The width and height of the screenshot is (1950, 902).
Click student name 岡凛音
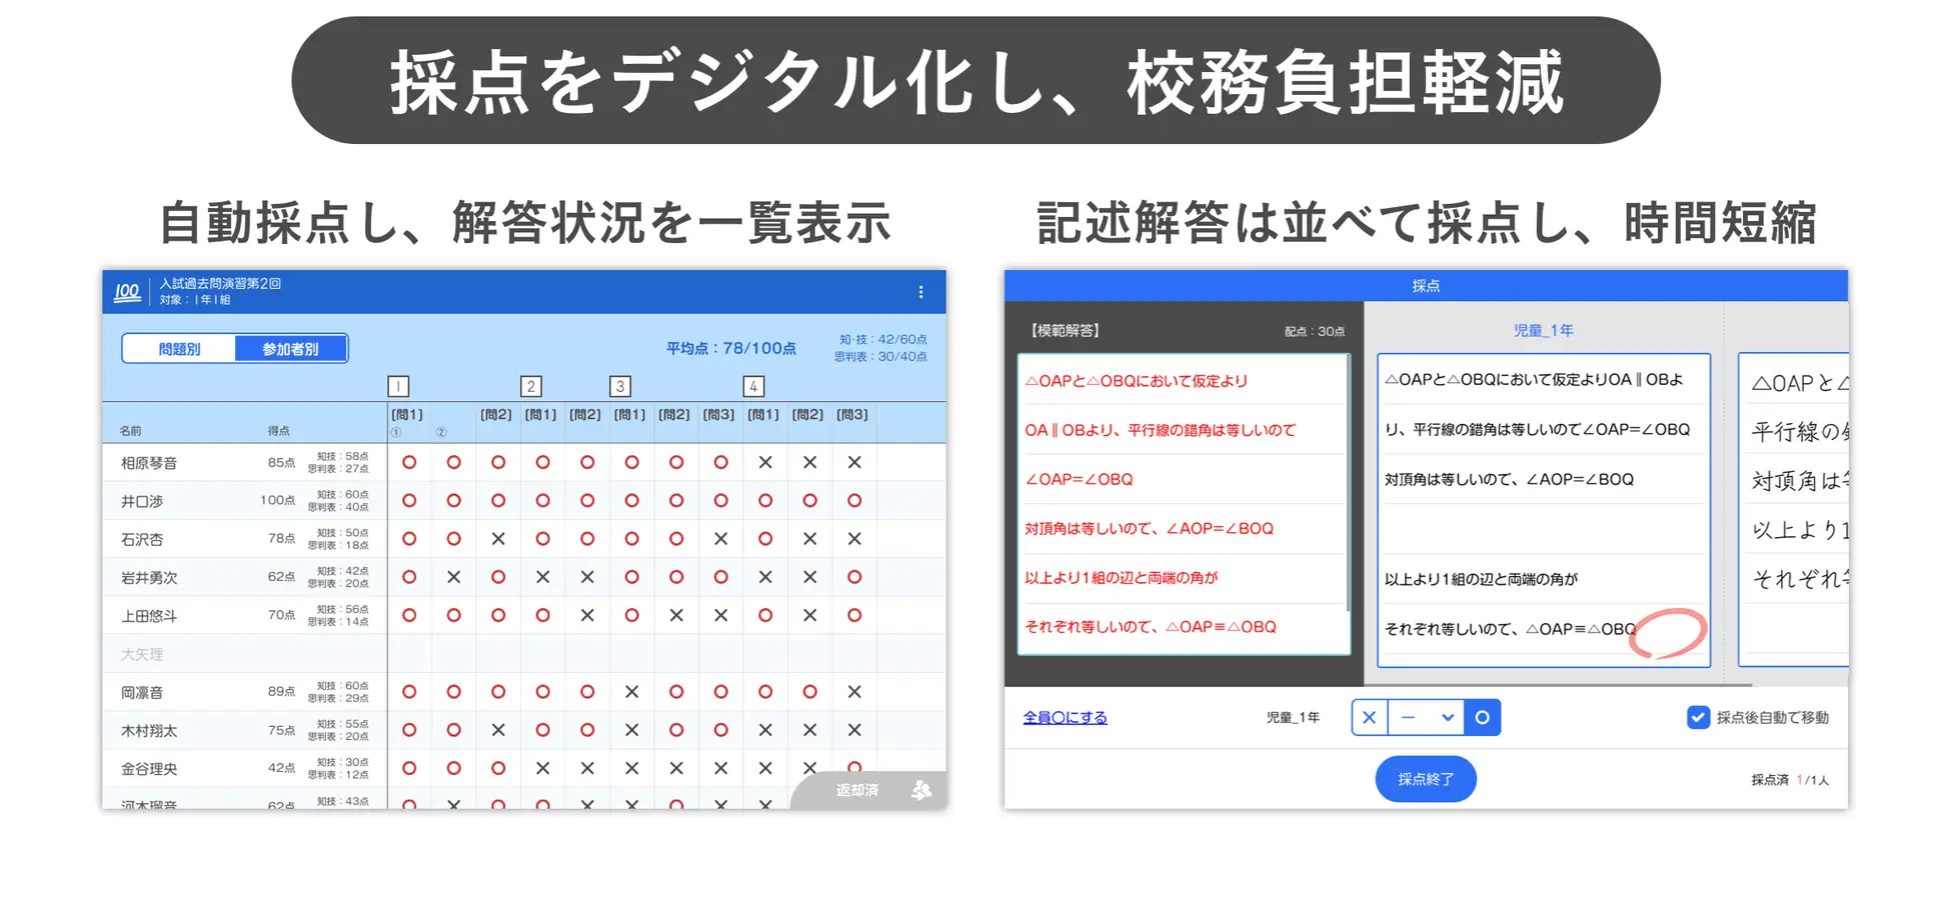[x=142, y=692]
